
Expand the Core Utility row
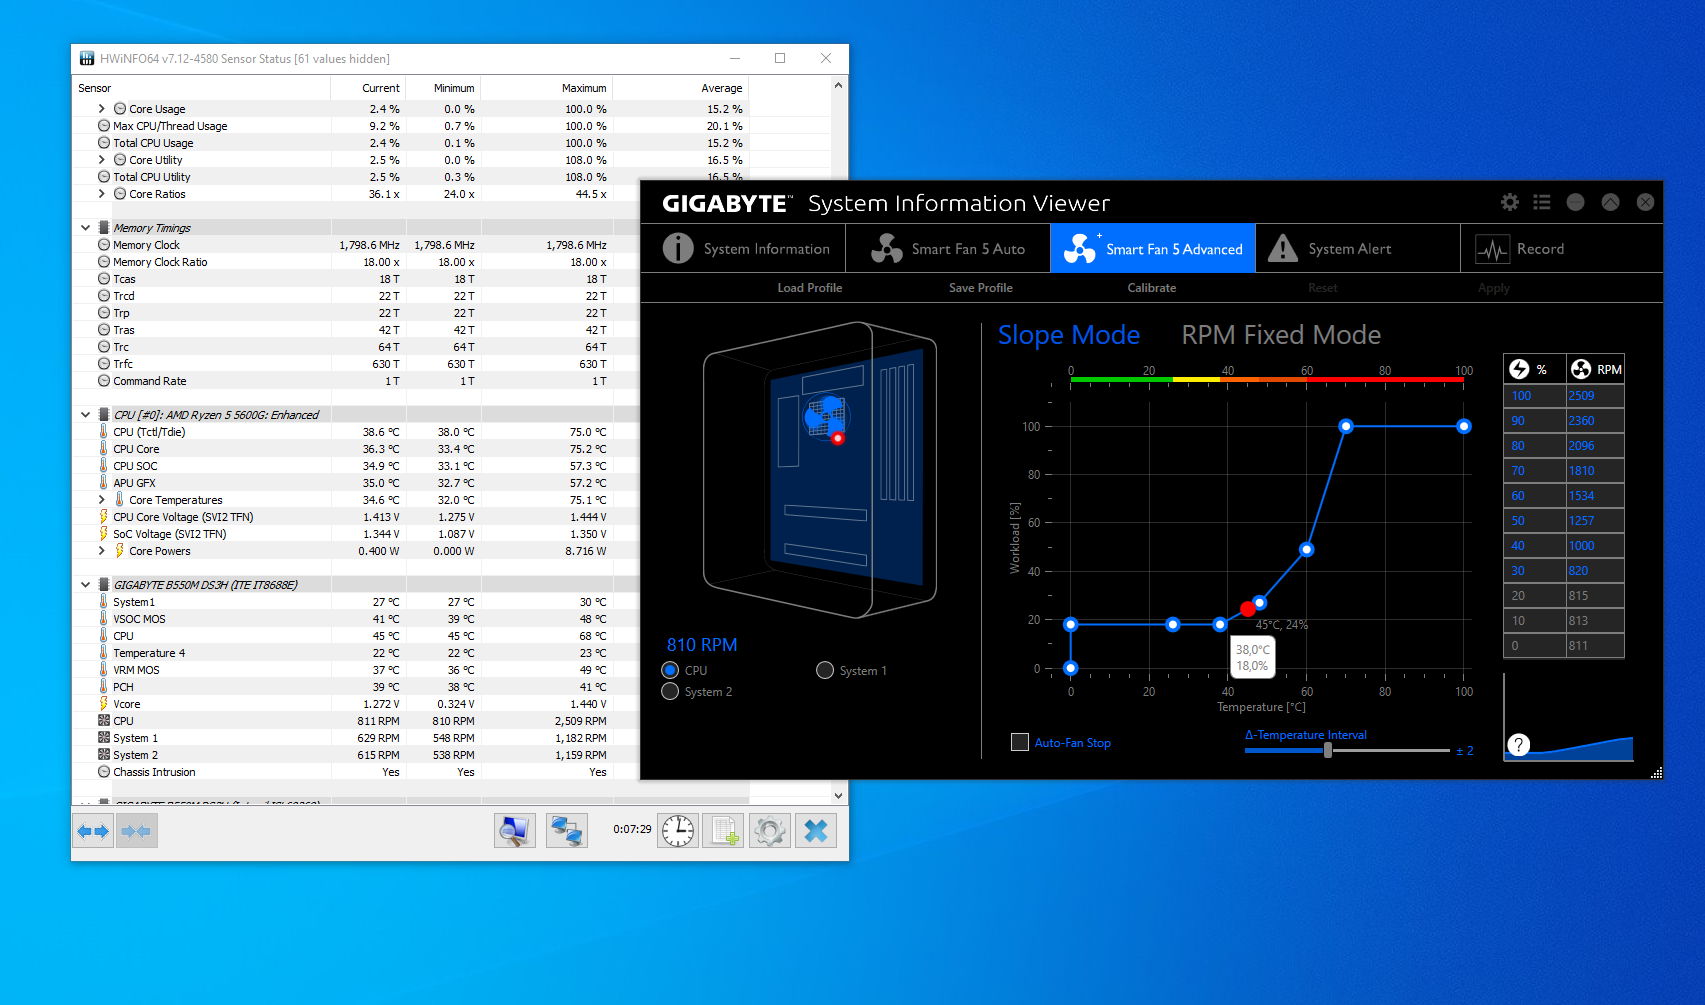(101, 160)
